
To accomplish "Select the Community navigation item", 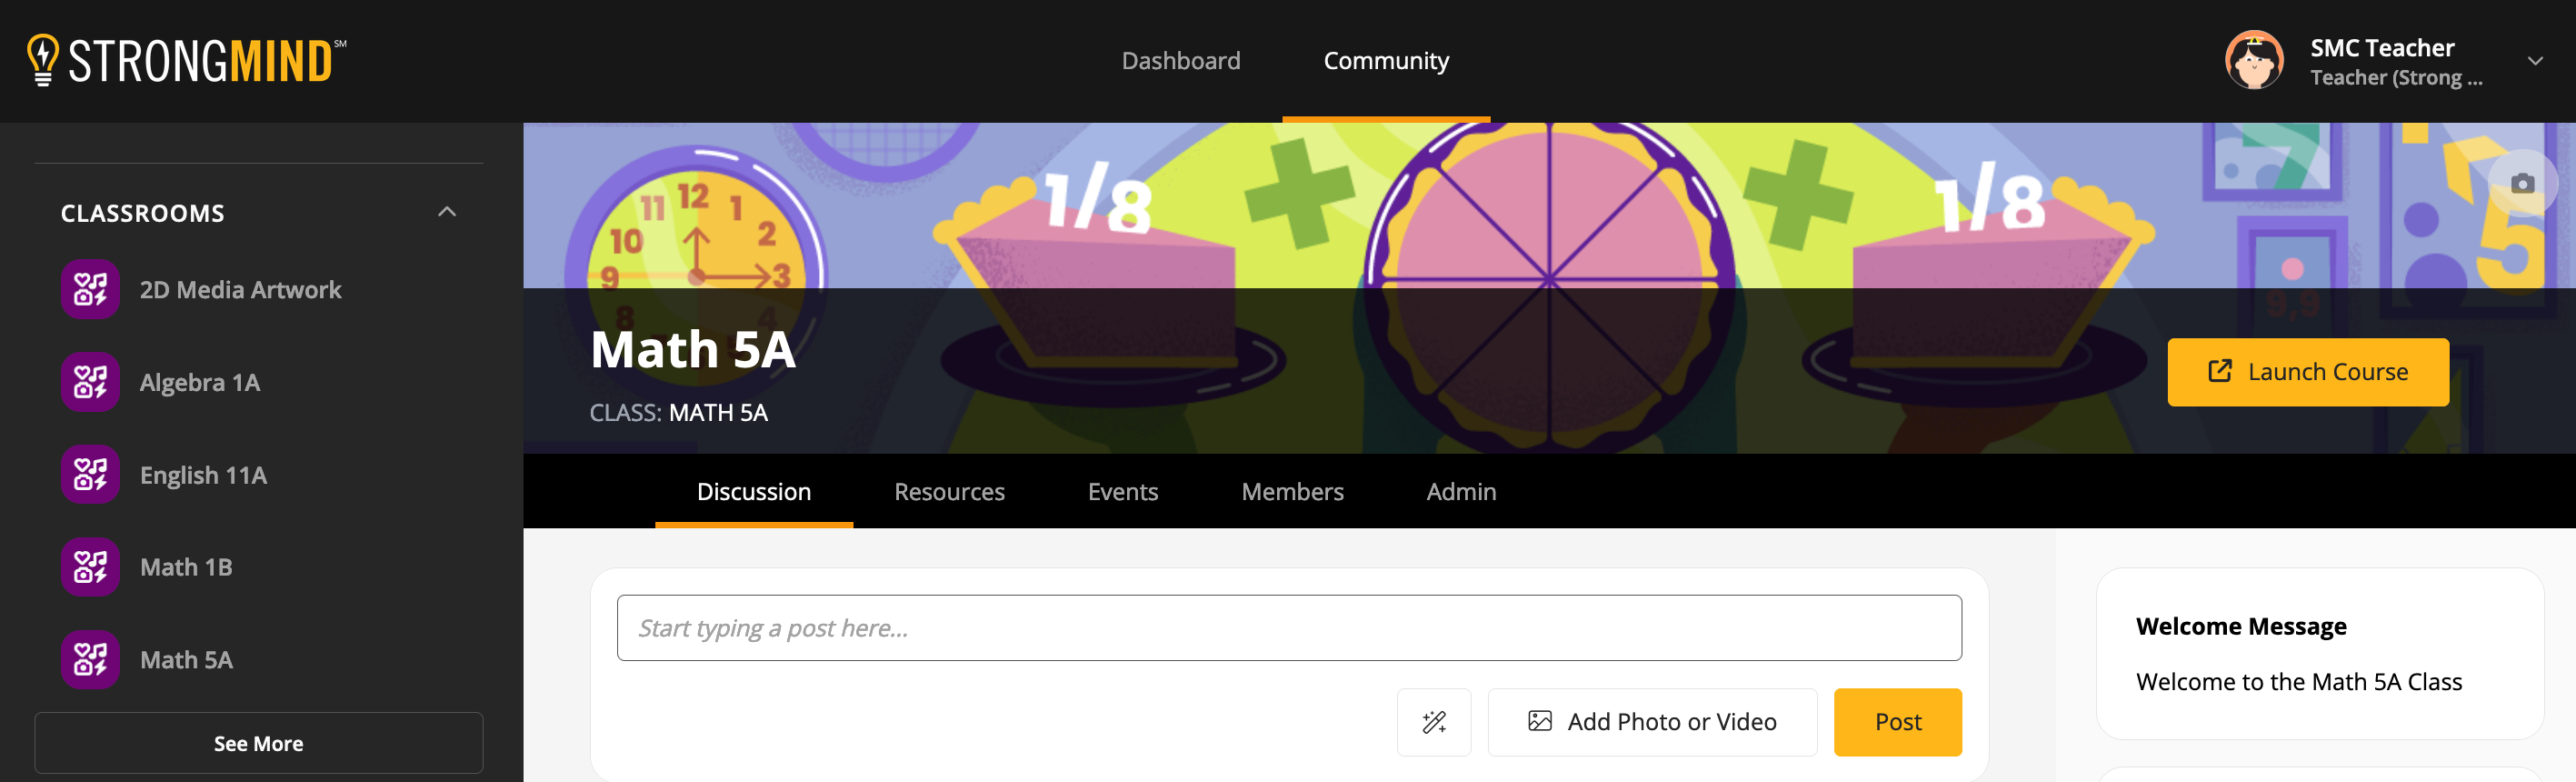I will tap(1385, 61).
